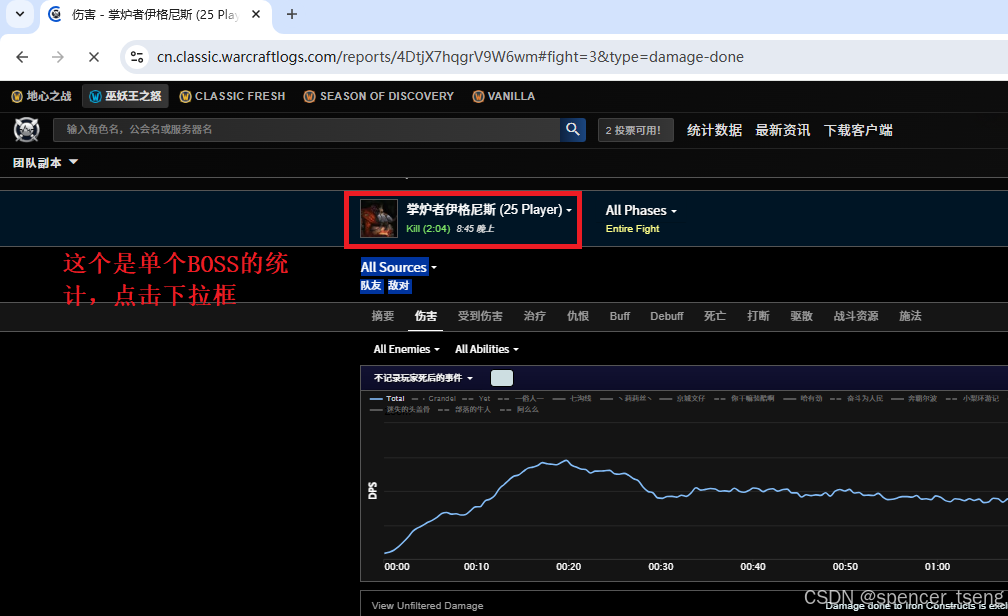Screen dimensions: 1008x616
Task: Switch to the 驱散 tab
Action: coord(802,316)
